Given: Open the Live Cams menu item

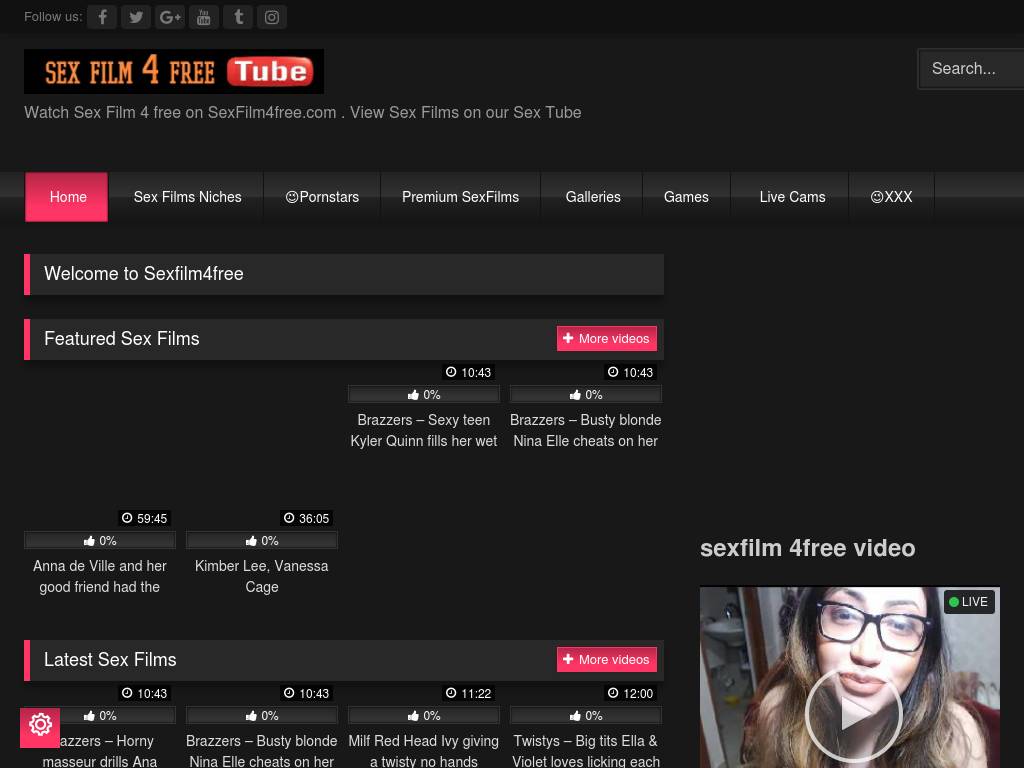Looking at the screenshot, I should tap(792, 197).
